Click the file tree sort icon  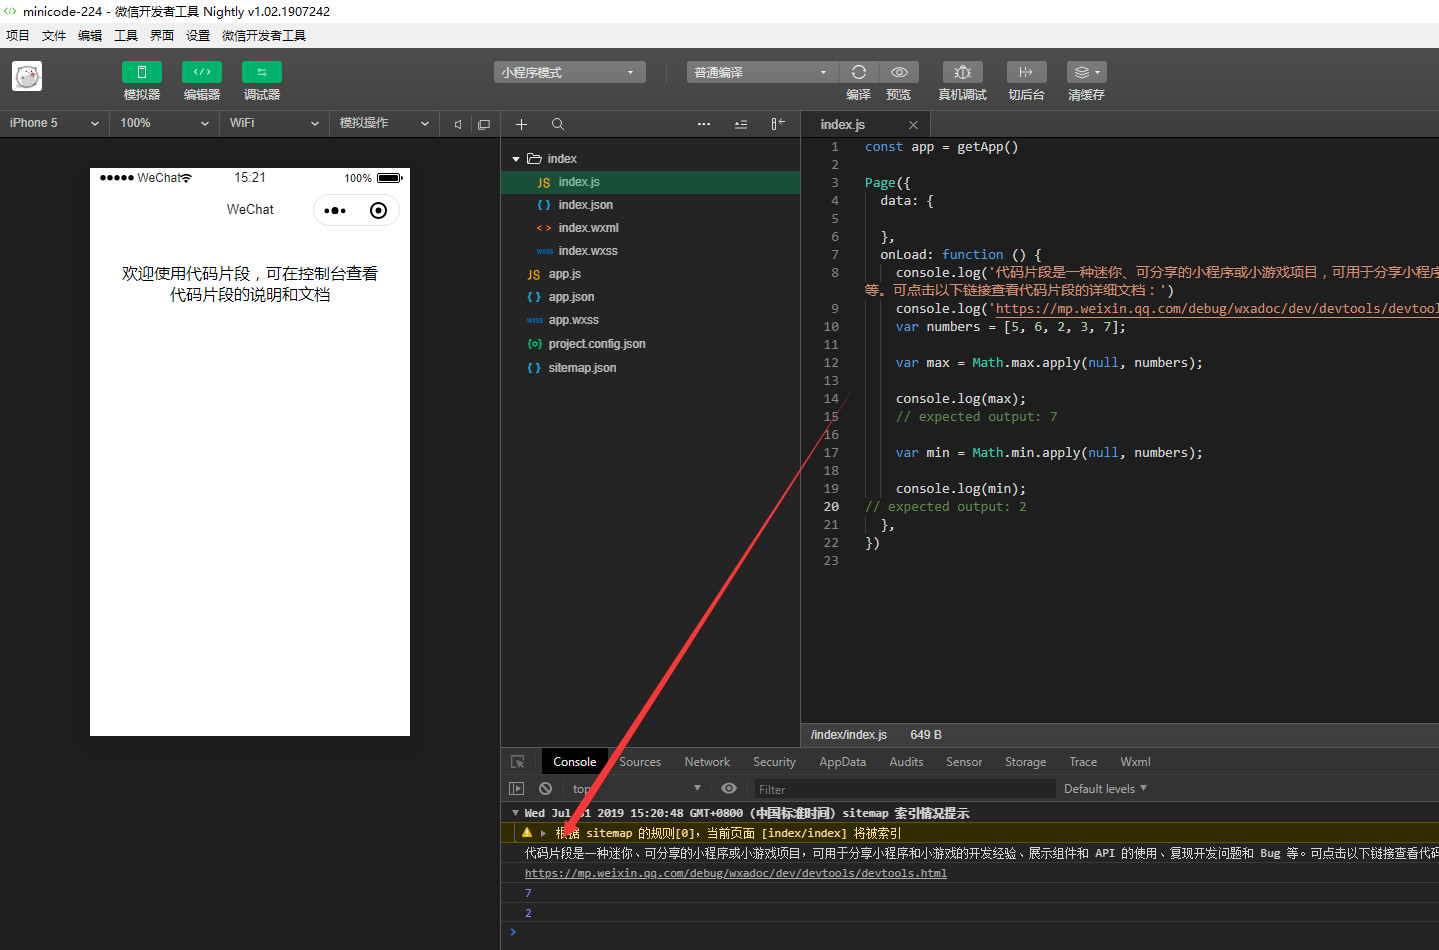pos(741,124)
